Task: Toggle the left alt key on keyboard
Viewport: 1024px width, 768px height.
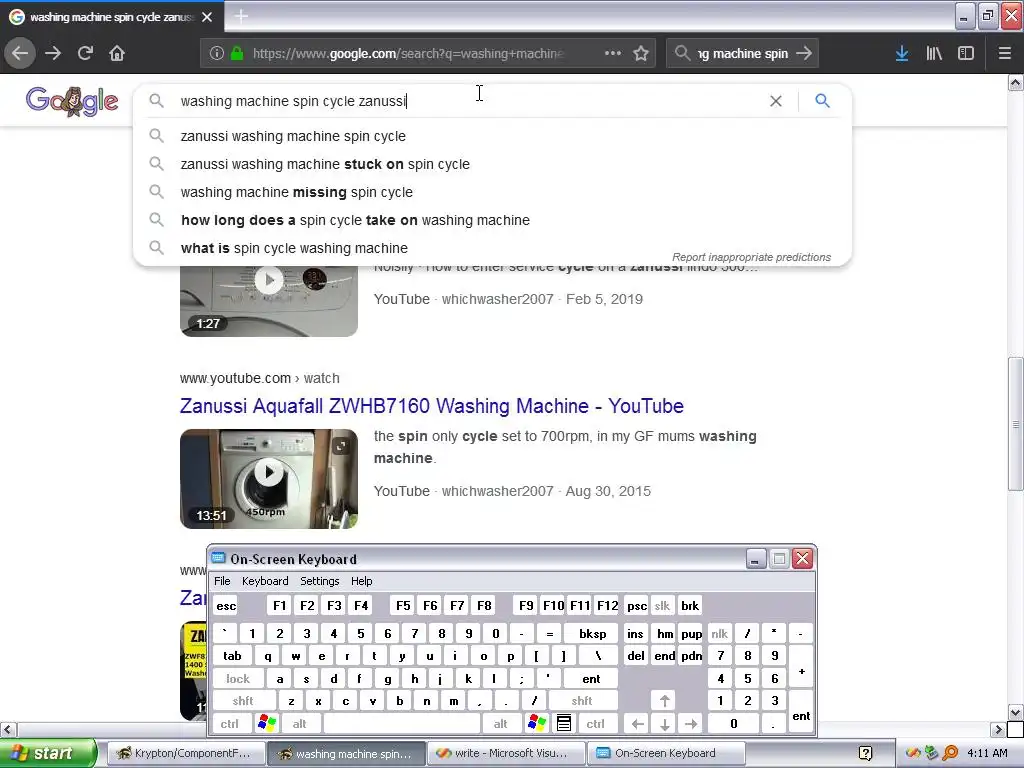Action: click(x=300, y=724)
